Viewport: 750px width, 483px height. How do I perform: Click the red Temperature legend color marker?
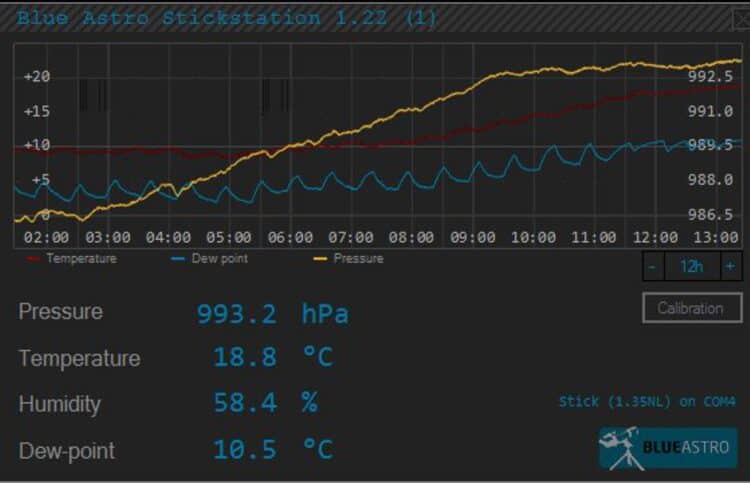click(33, 259)
